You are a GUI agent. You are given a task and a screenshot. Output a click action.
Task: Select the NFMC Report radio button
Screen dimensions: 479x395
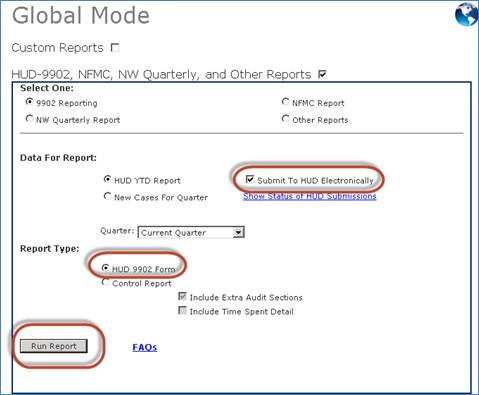pyautogui.click(x=285, y=101)
